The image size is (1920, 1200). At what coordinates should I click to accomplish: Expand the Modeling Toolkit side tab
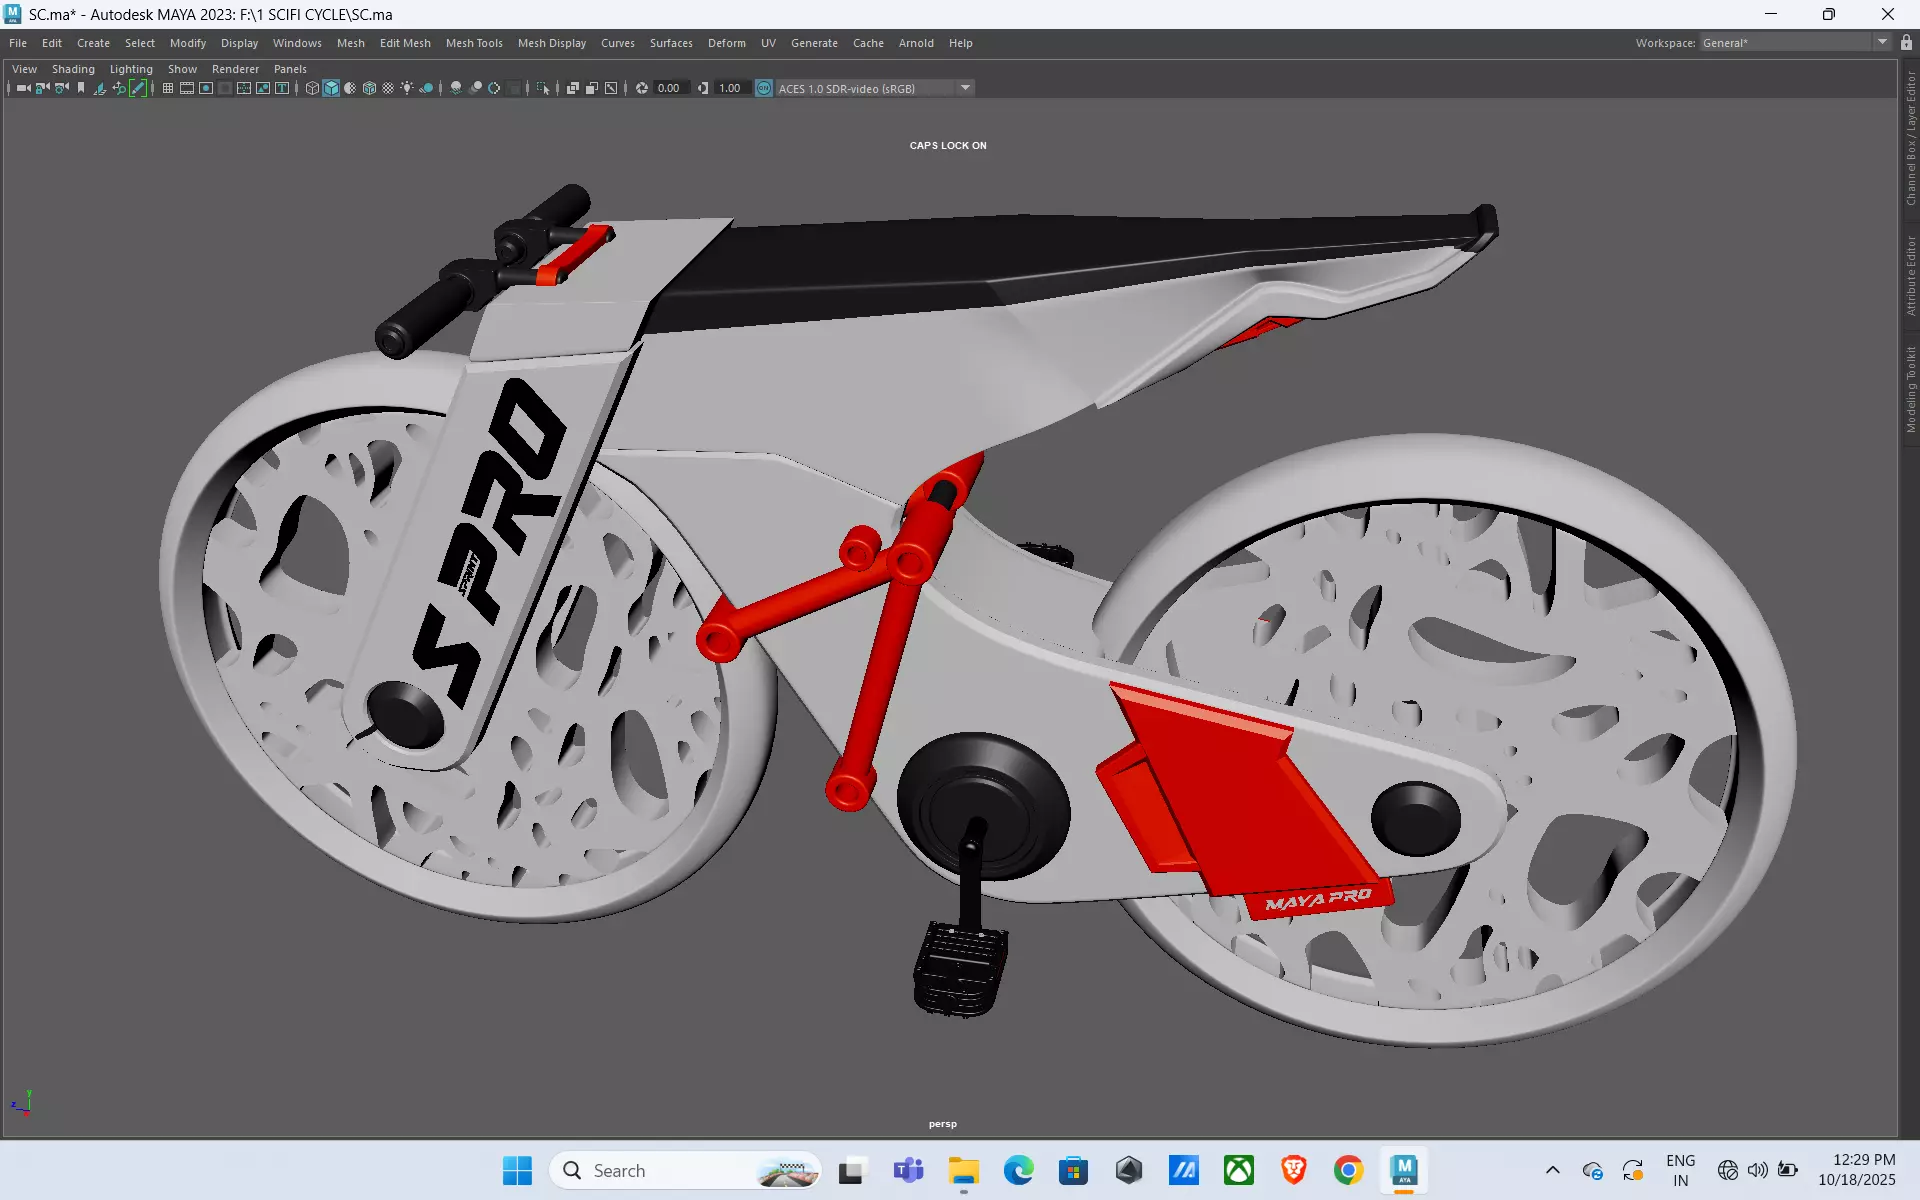click(1910, 389)
